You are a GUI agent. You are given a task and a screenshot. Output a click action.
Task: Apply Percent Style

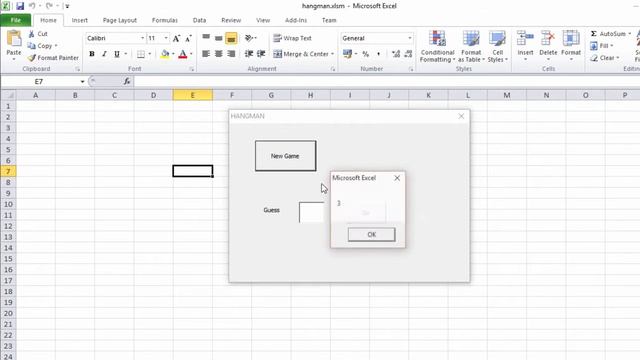click(x=366, y=54)
